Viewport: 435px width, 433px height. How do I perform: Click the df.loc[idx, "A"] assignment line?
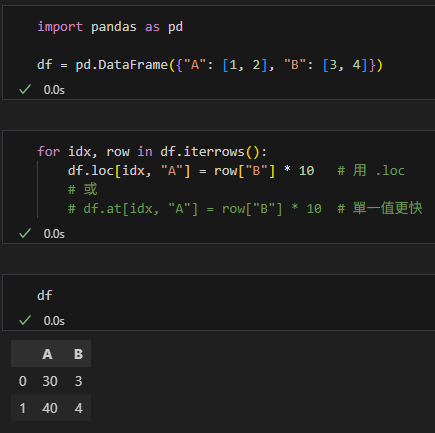click(191, 171)
